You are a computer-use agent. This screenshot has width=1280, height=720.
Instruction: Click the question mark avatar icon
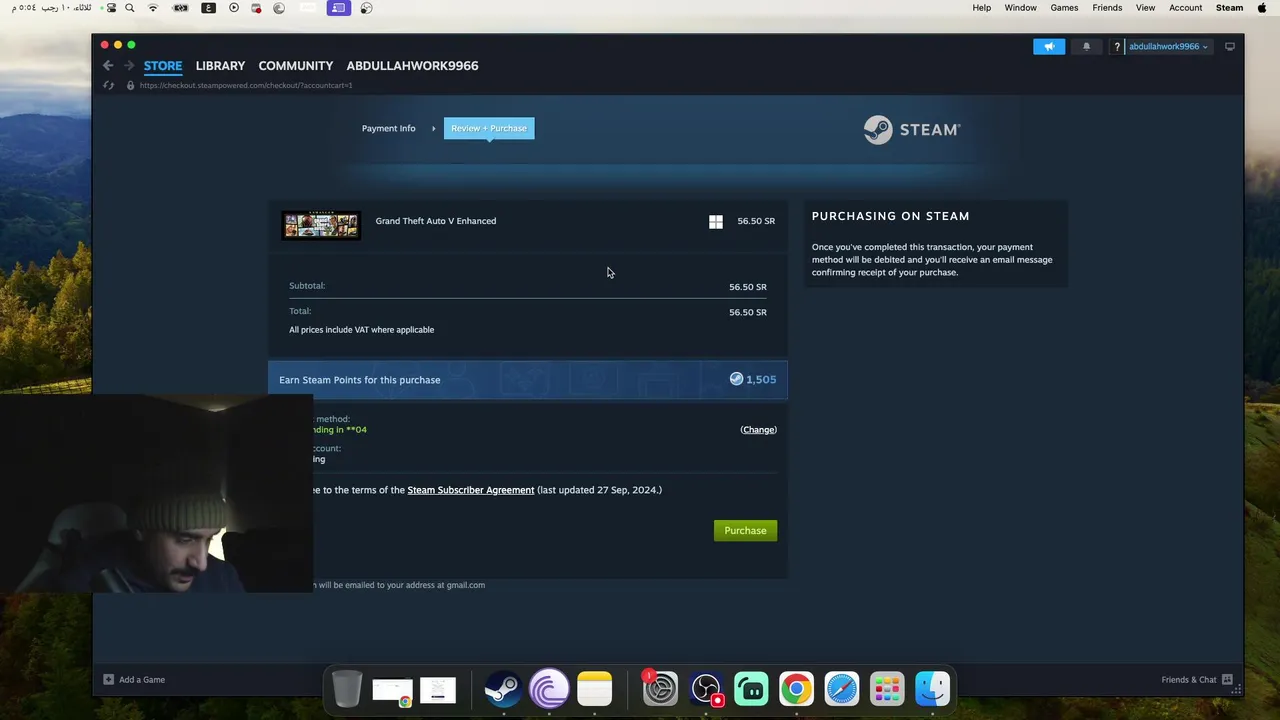click(x=1117, y=47)
